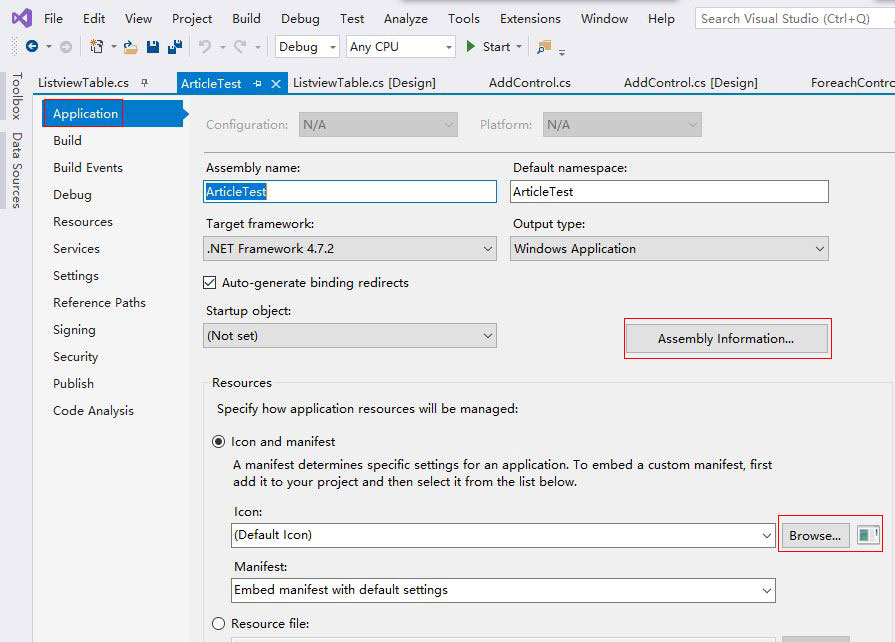
Task: Select the Build properties page
Action: 67,140
